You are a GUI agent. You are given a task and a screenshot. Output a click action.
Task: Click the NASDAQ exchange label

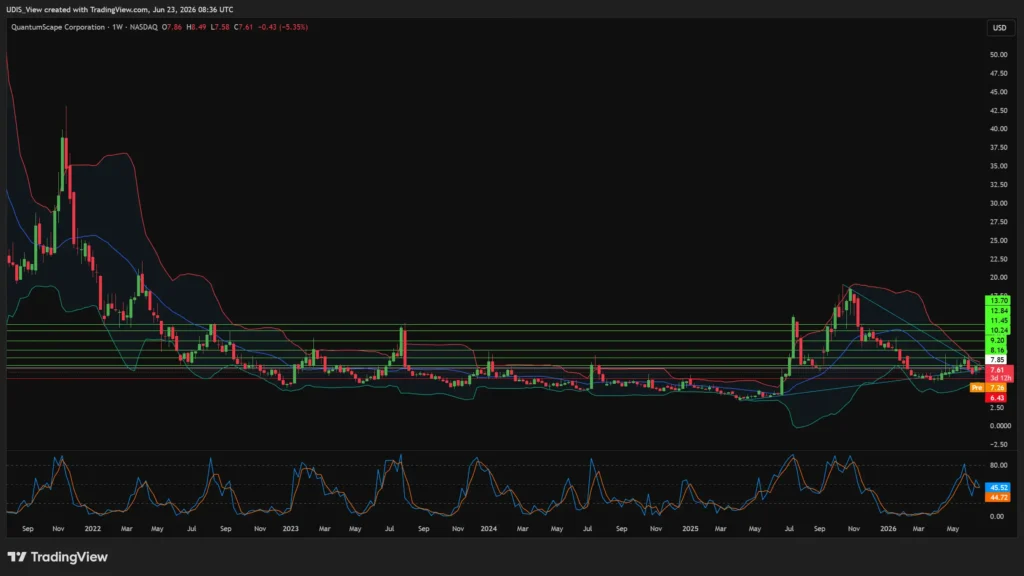[x=144, y=27]
